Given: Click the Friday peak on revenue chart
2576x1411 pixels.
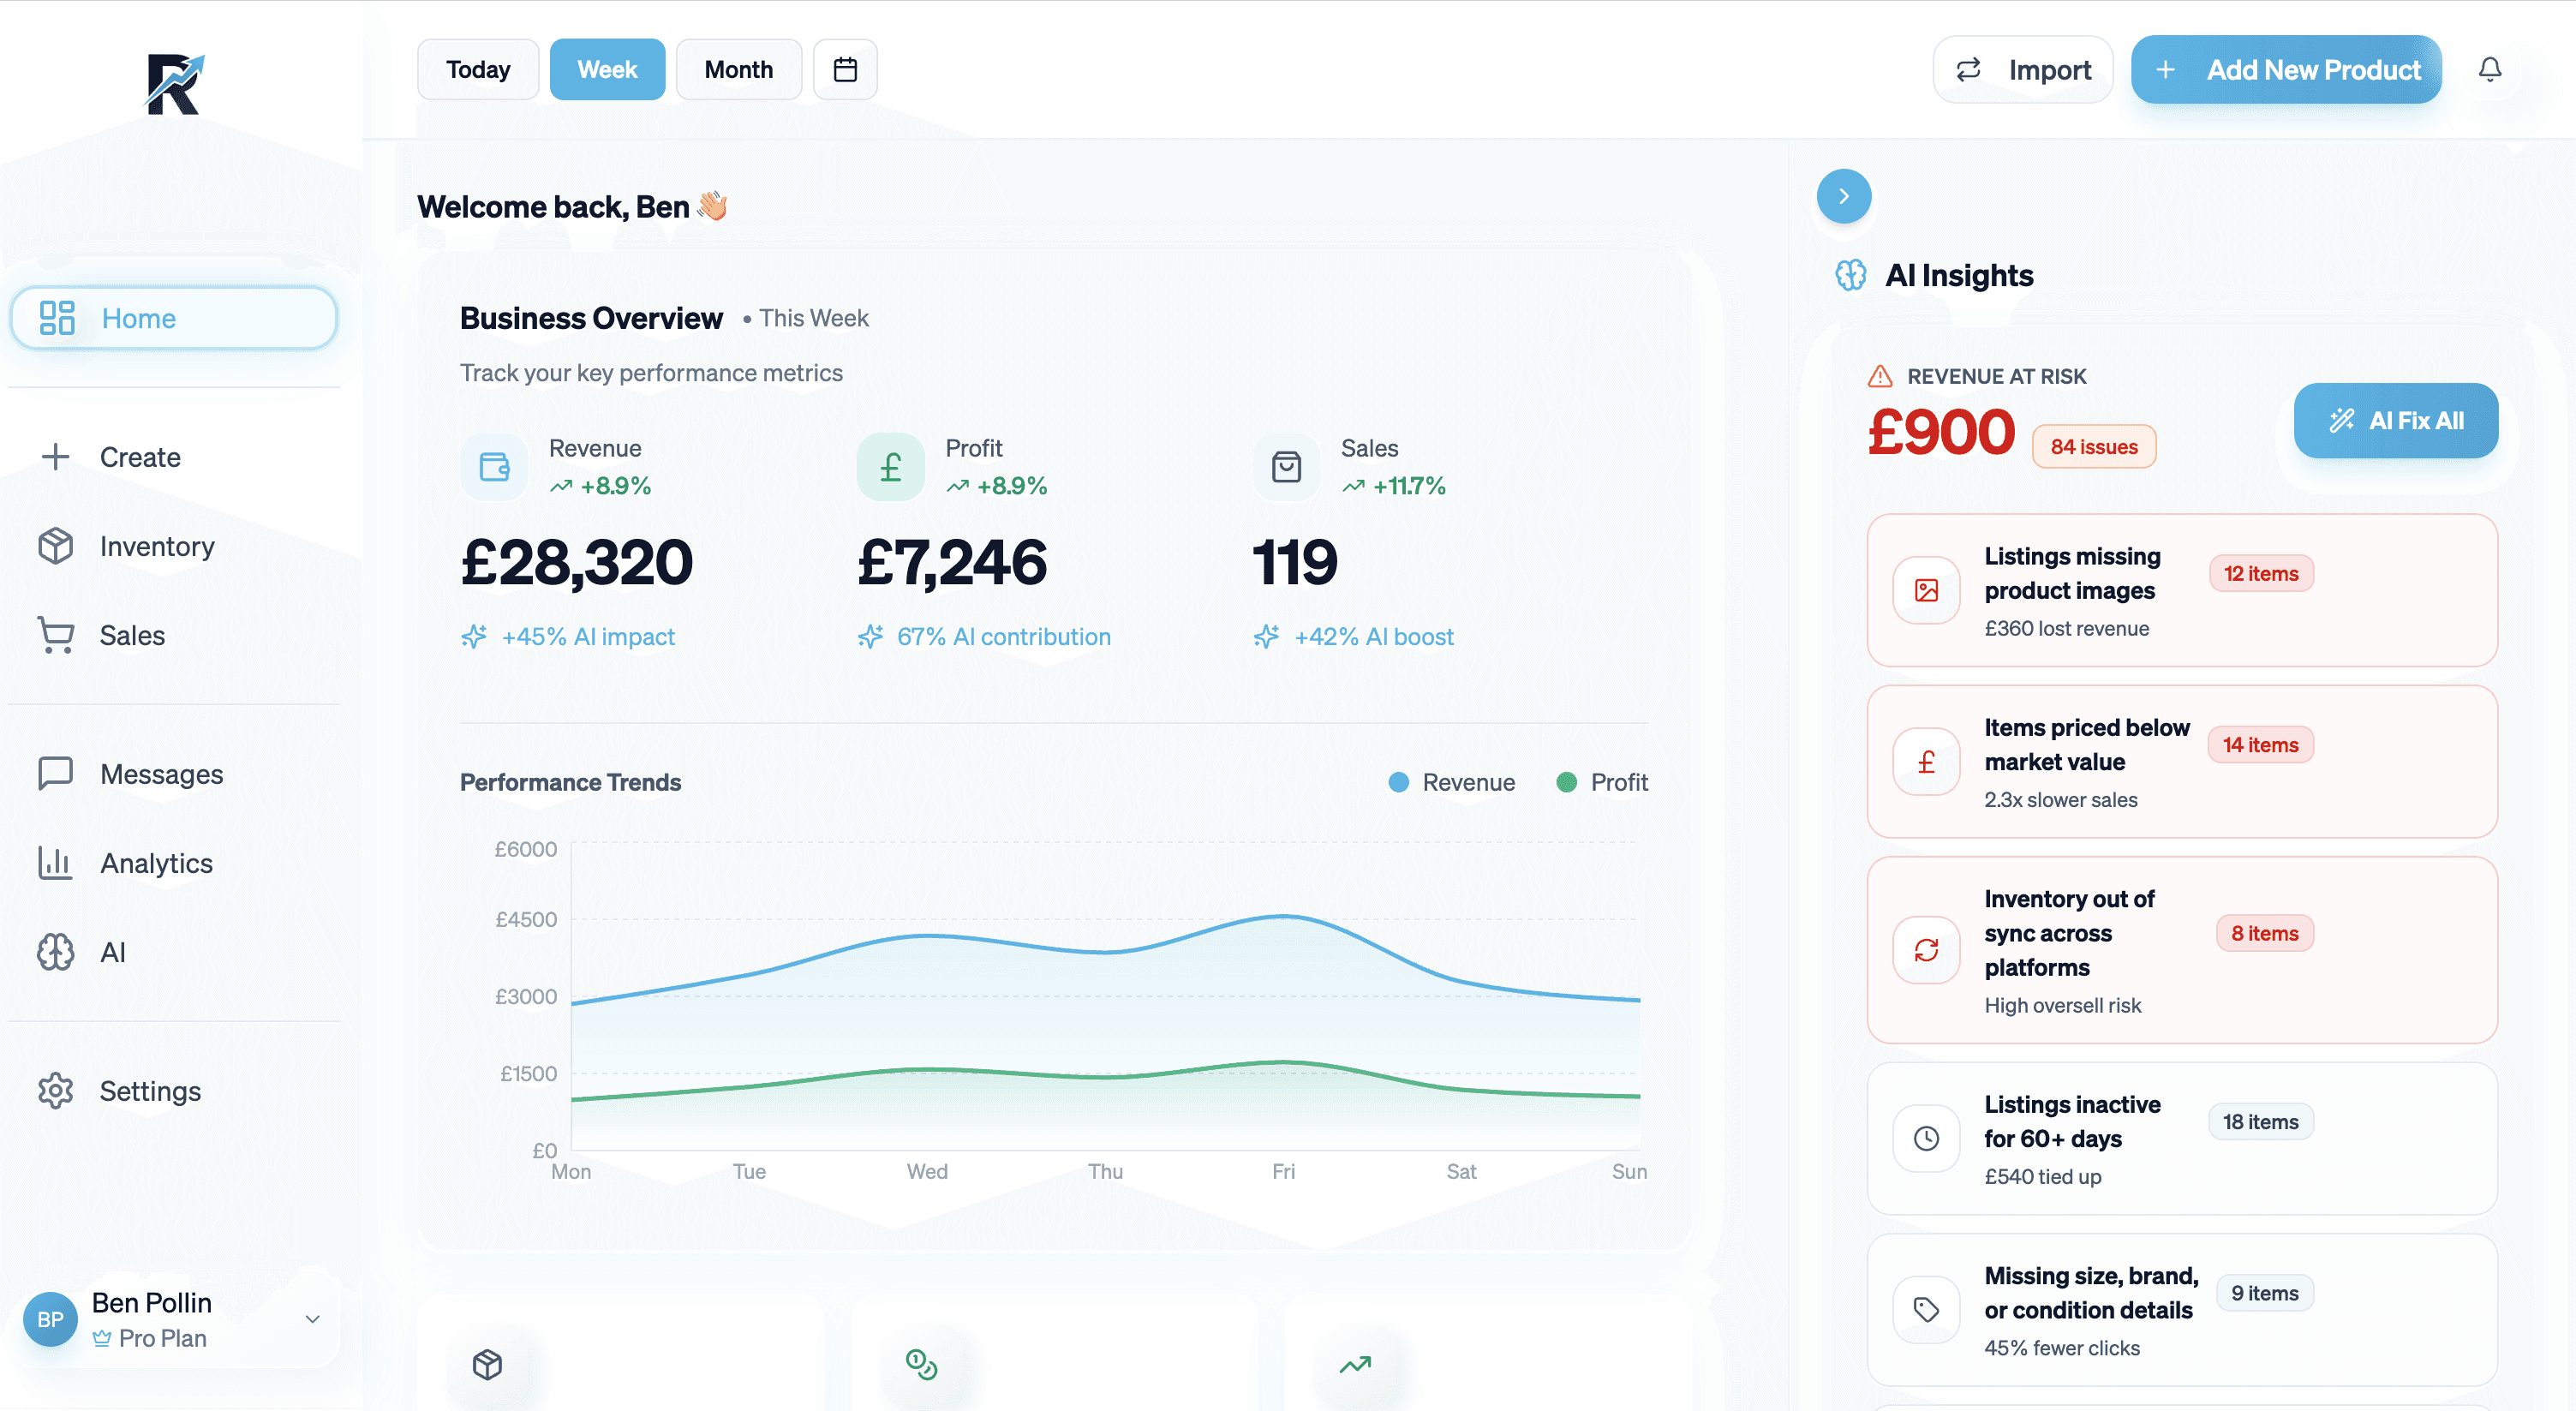Looking at the screenshot, I should click(1283, 916).
